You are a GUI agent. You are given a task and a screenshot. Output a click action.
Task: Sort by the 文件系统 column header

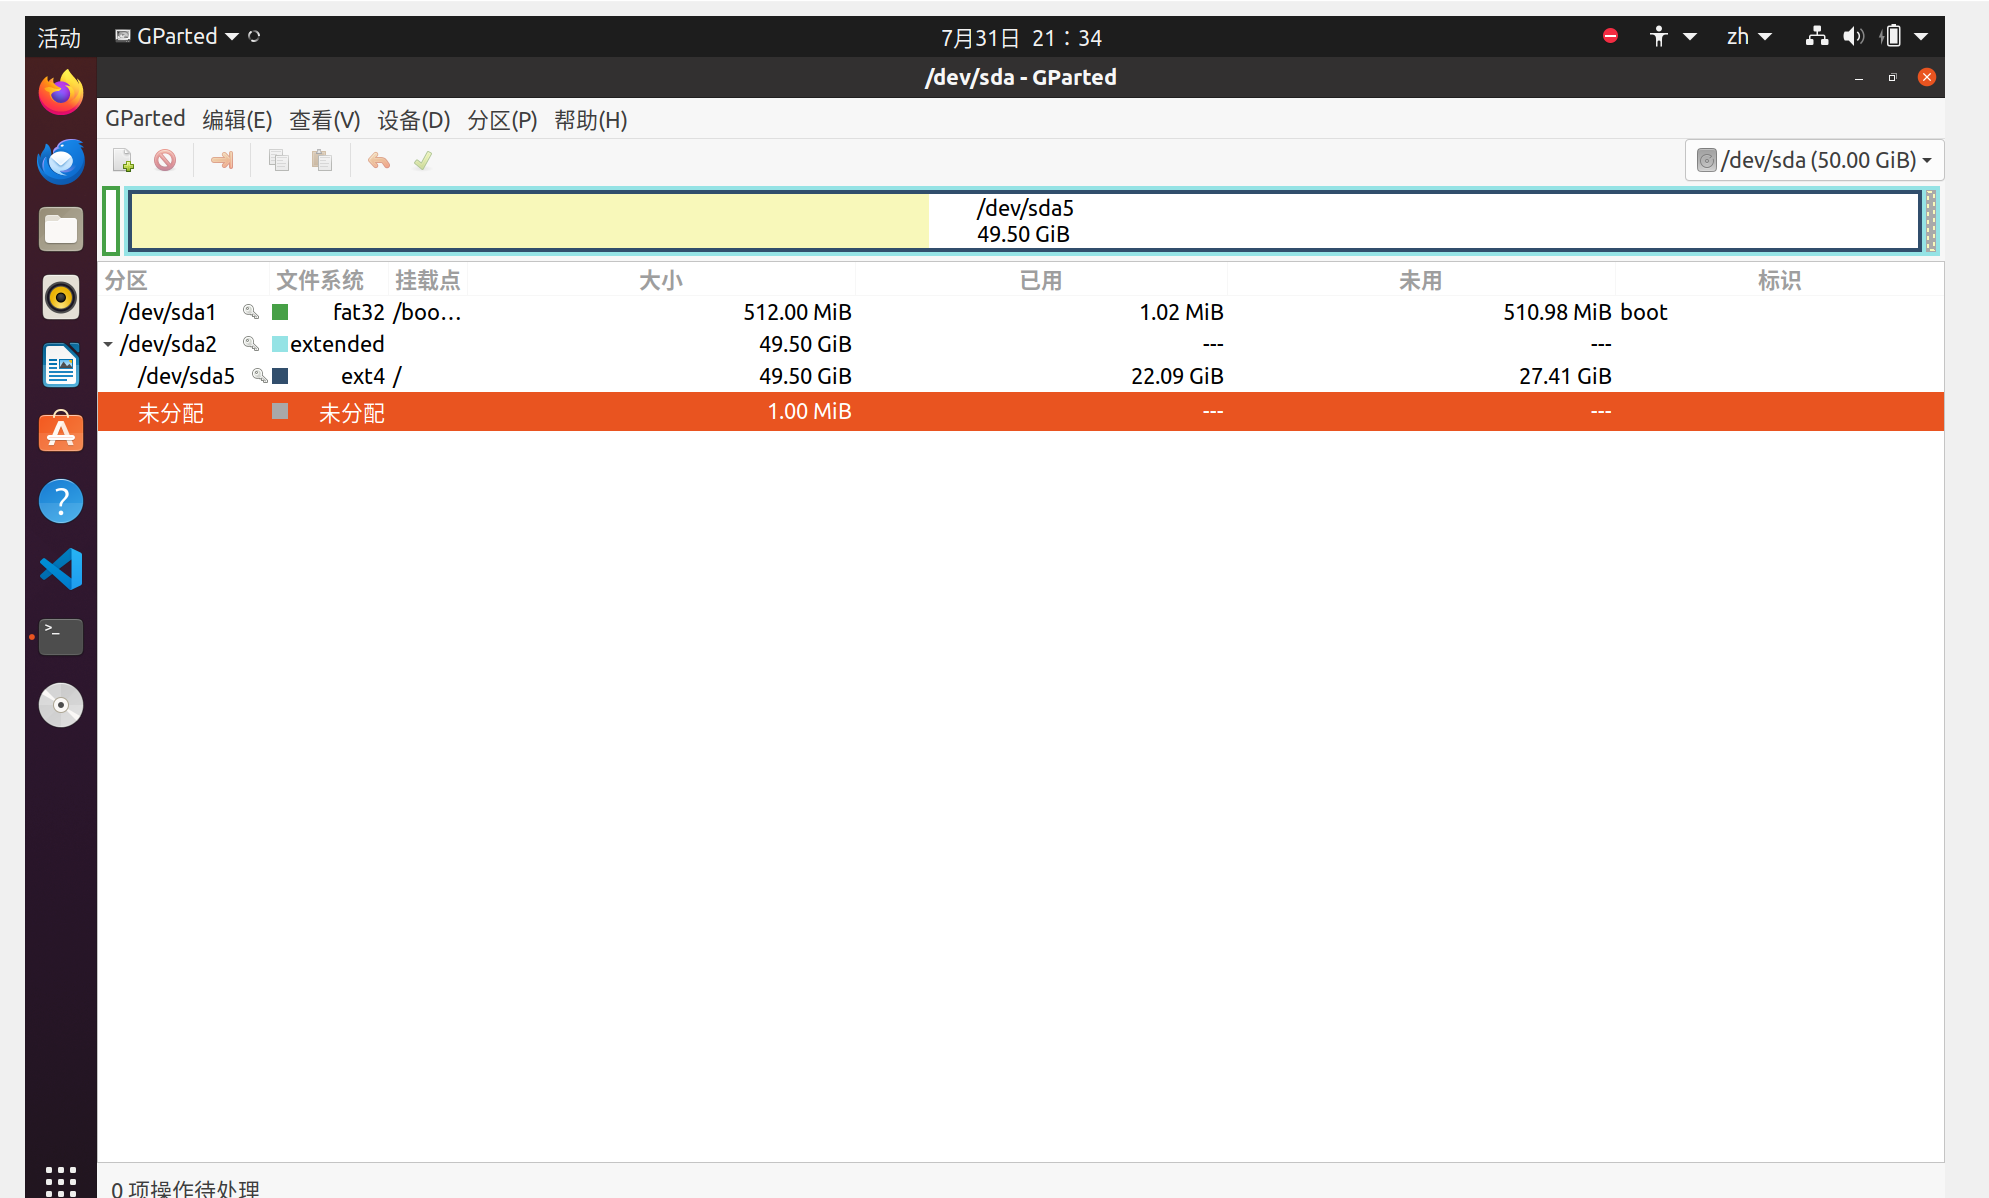pos(328,280)
